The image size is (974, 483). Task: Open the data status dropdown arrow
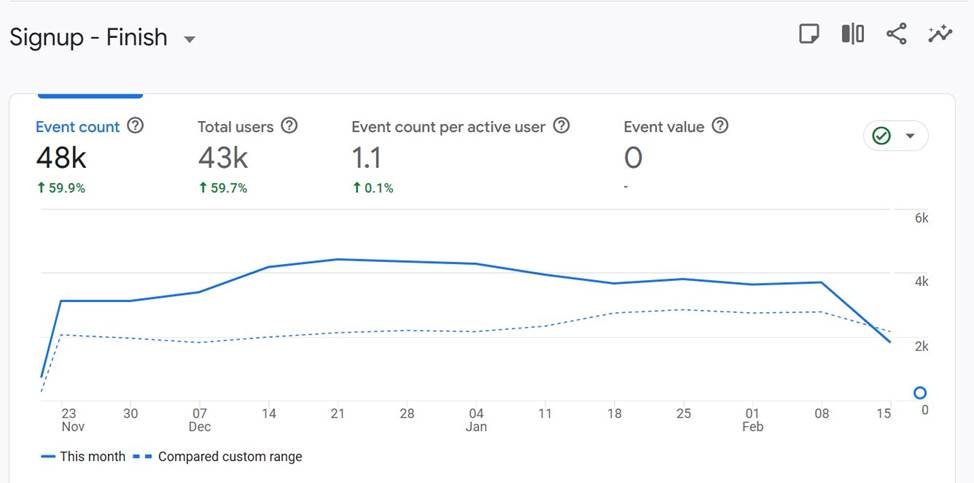pos(910,136)
